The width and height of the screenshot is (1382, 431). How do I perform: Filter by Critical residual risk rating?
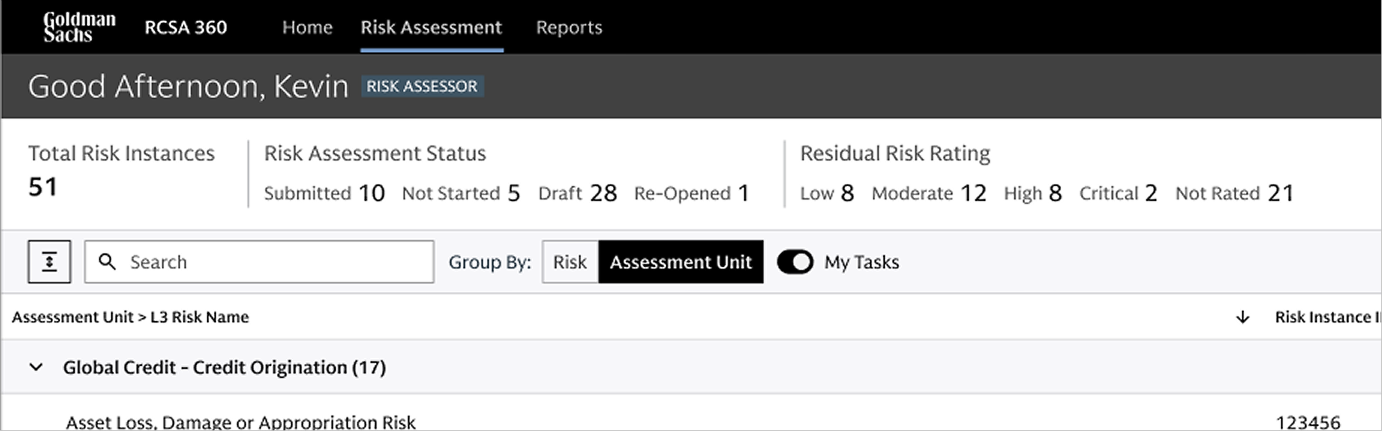point(1117,193)
